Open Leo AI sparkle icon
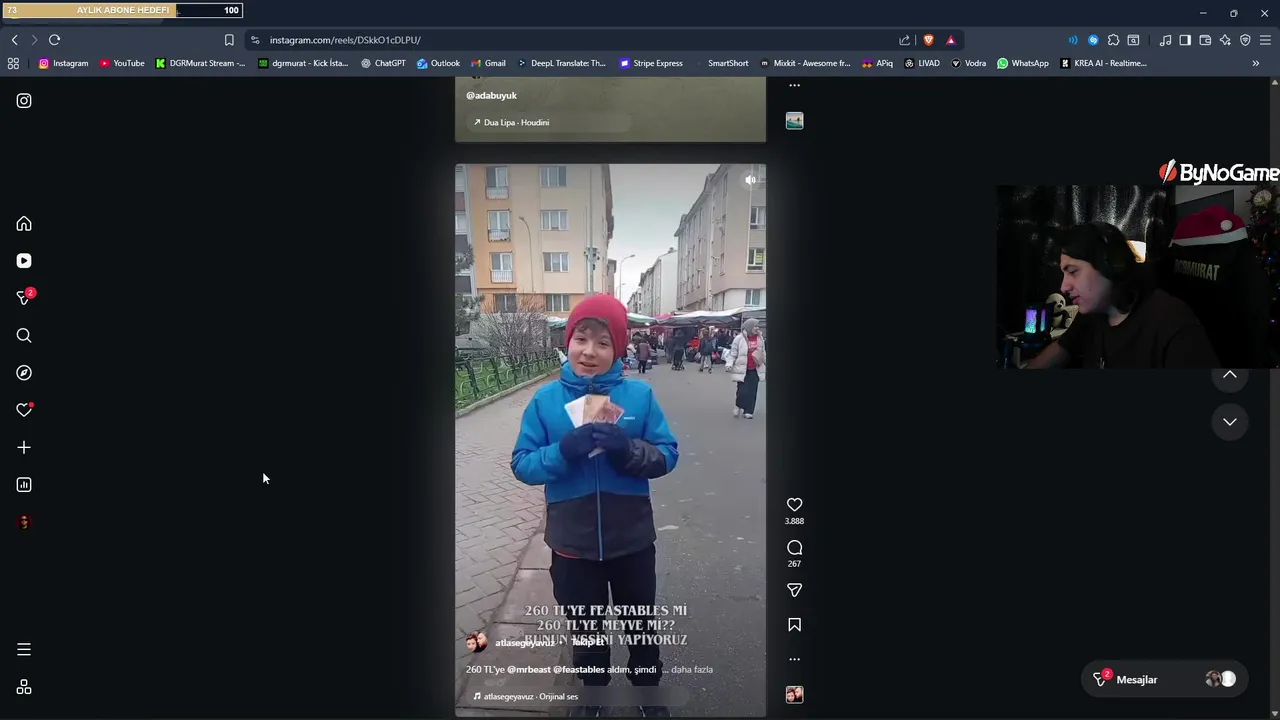 coord(1225,40)
